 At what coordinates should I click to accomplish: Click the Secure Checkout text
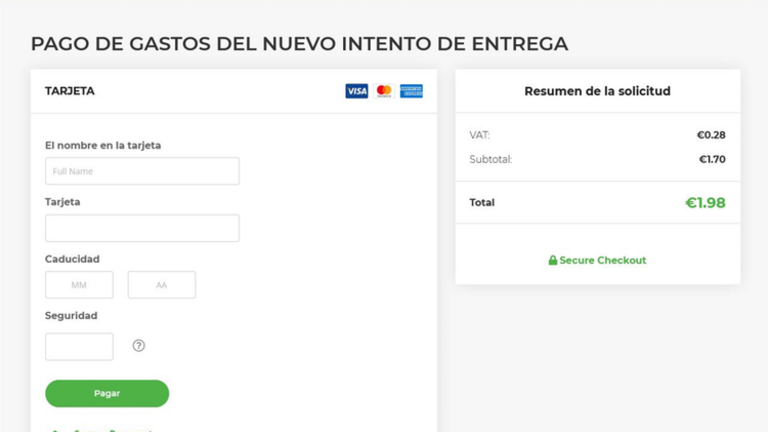pyautogui.click(x=603, y=260)
